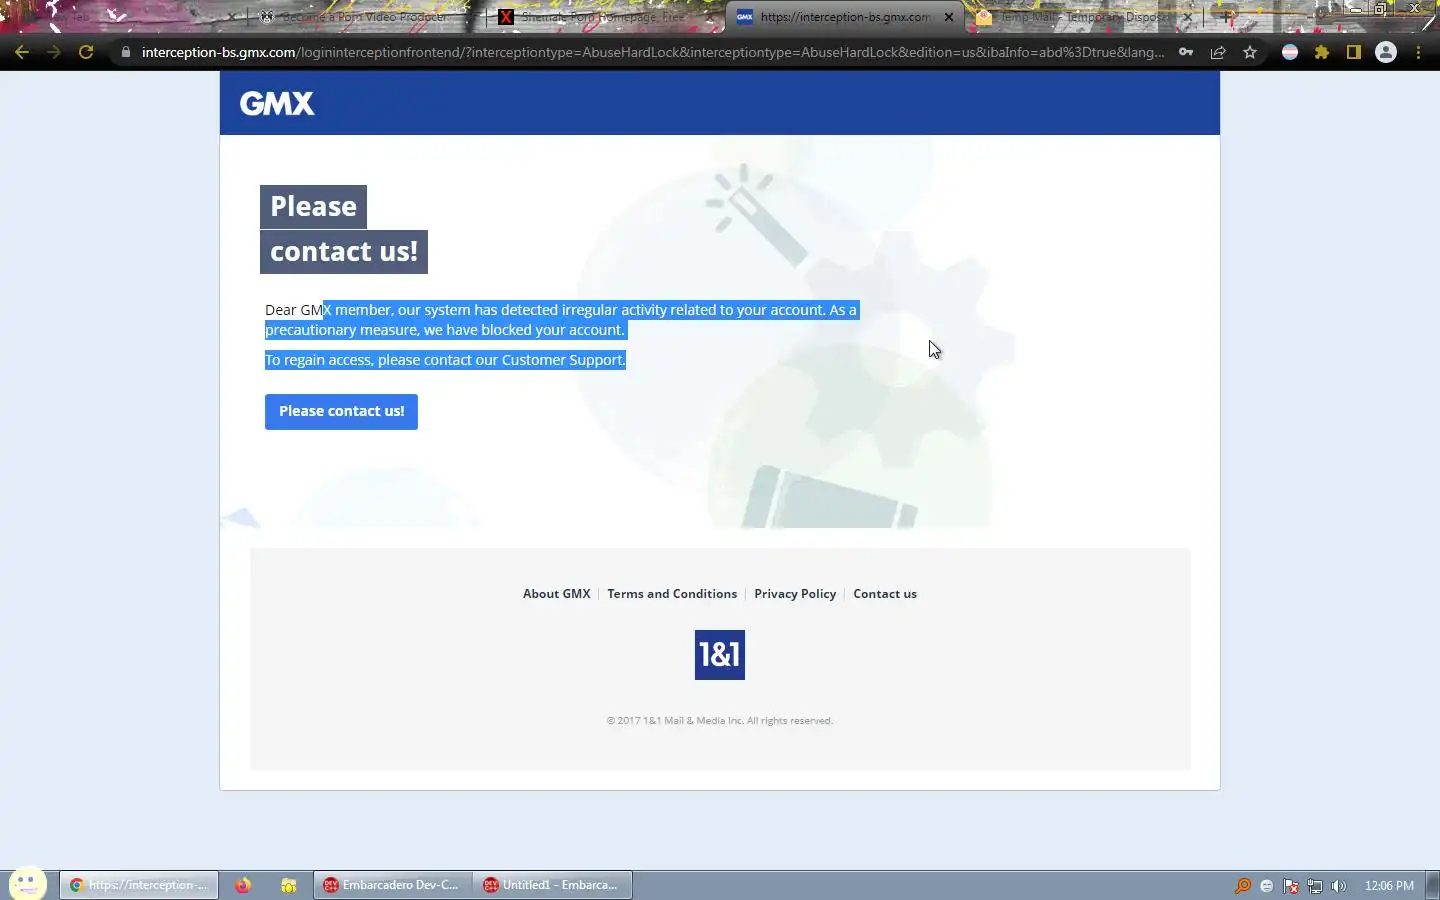
Task: Click the 2017 1&1 Mail & Media copyright
Action: tap(720, 720)
